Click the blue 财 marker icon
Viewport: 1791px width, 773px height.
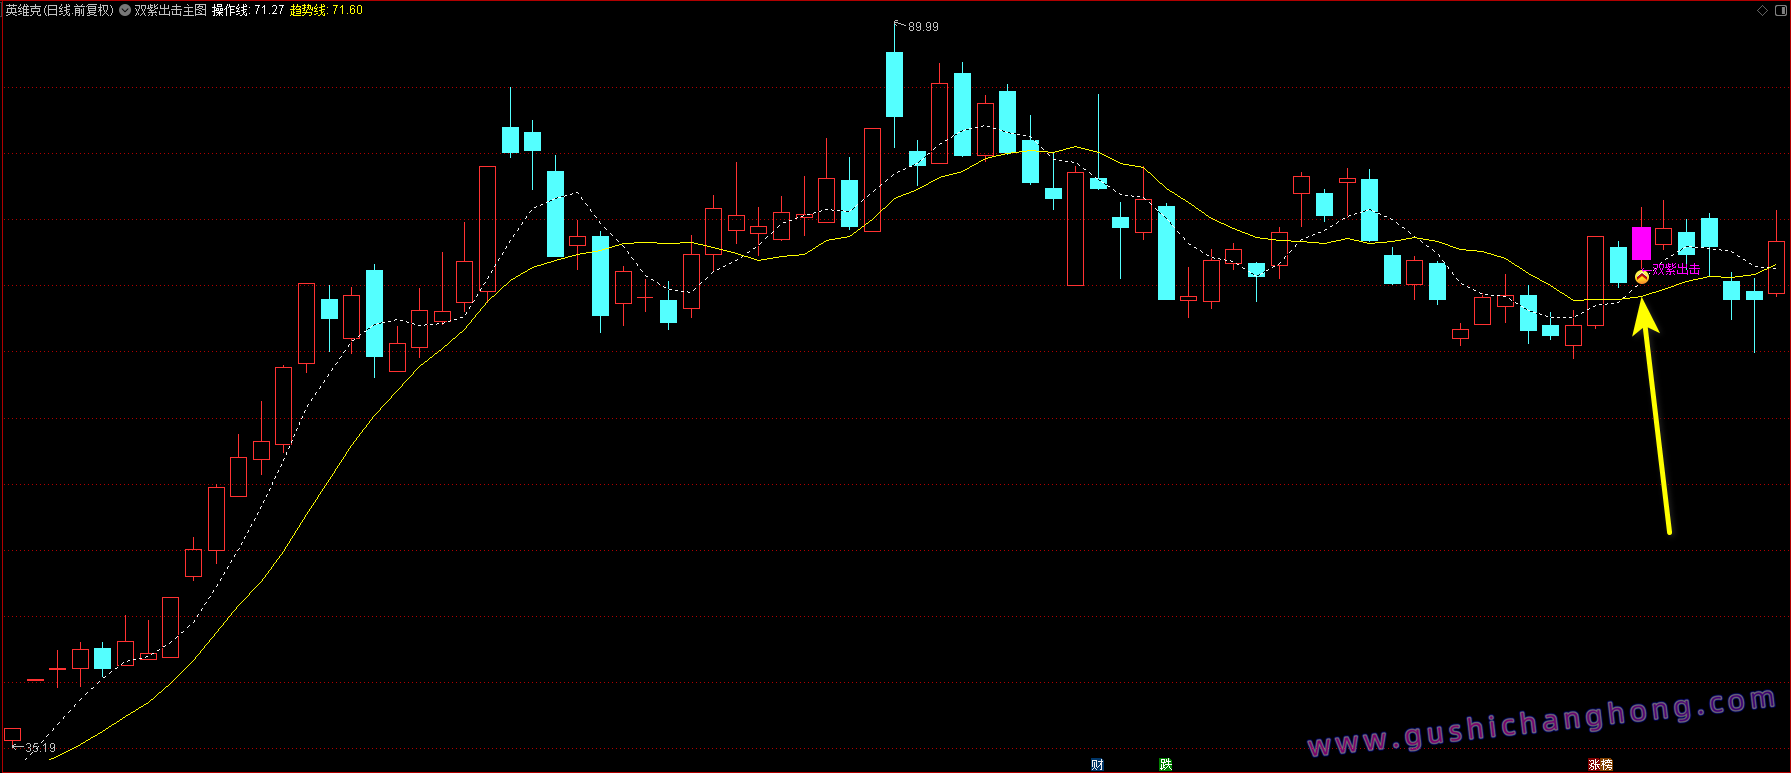[x=1097, y=765]
